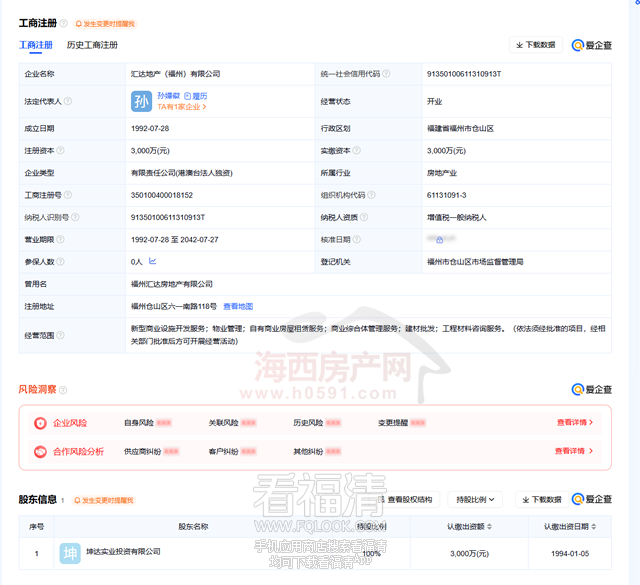Screen dimensions: 640x585
Task: Click the 合作风险分析 red icon
Action: tap(40, 452)
